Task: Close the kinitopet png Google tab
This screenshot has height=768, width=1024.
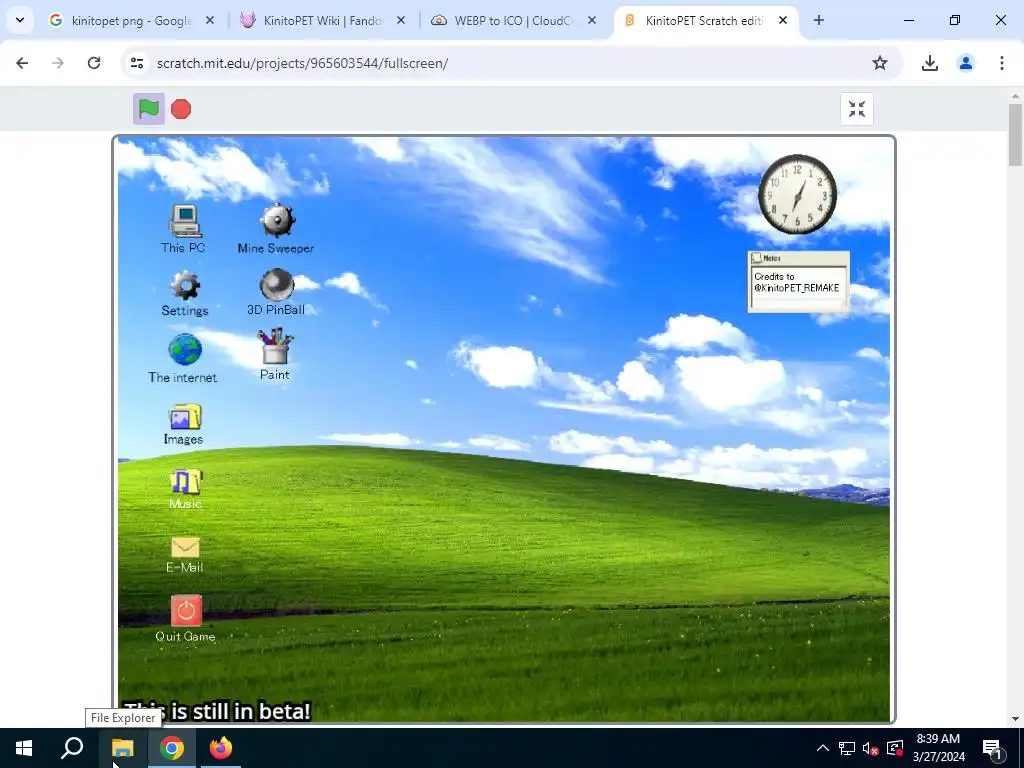Action: point(210,20)
